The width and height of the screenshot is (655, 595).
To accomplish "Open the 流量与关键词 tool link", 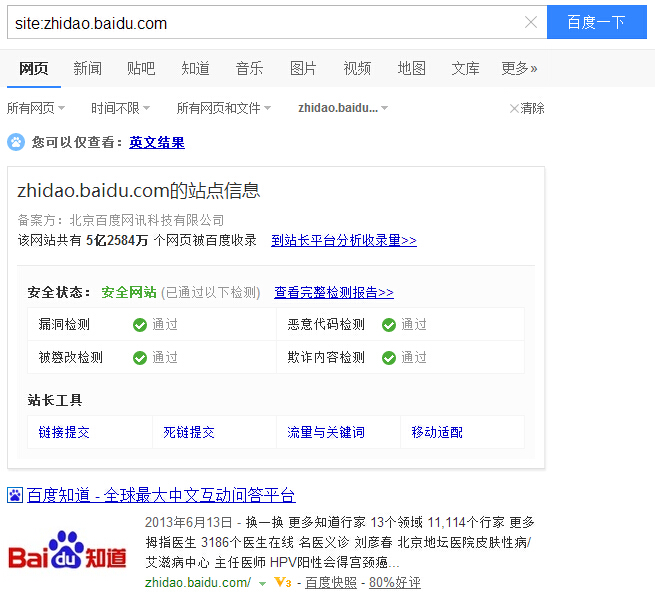I will click(326, 432).
